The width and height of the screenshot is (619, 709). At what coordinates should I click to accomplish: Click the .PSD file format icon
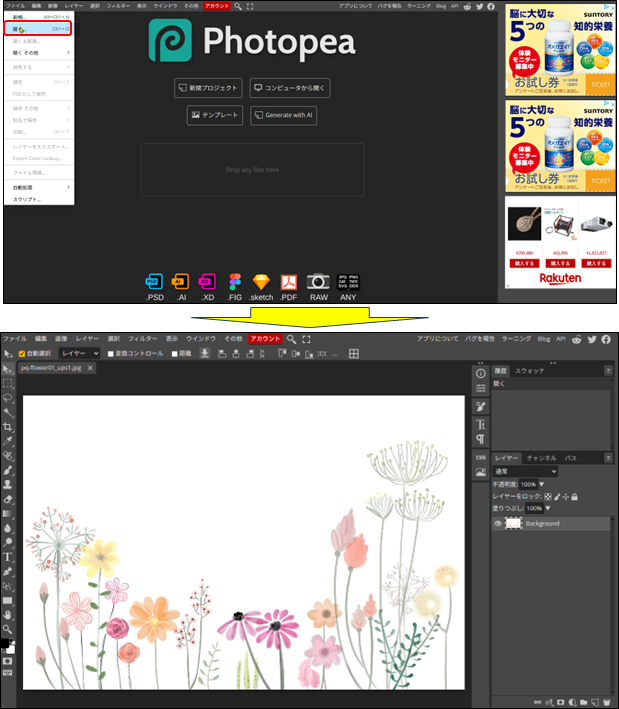(155, 284)
